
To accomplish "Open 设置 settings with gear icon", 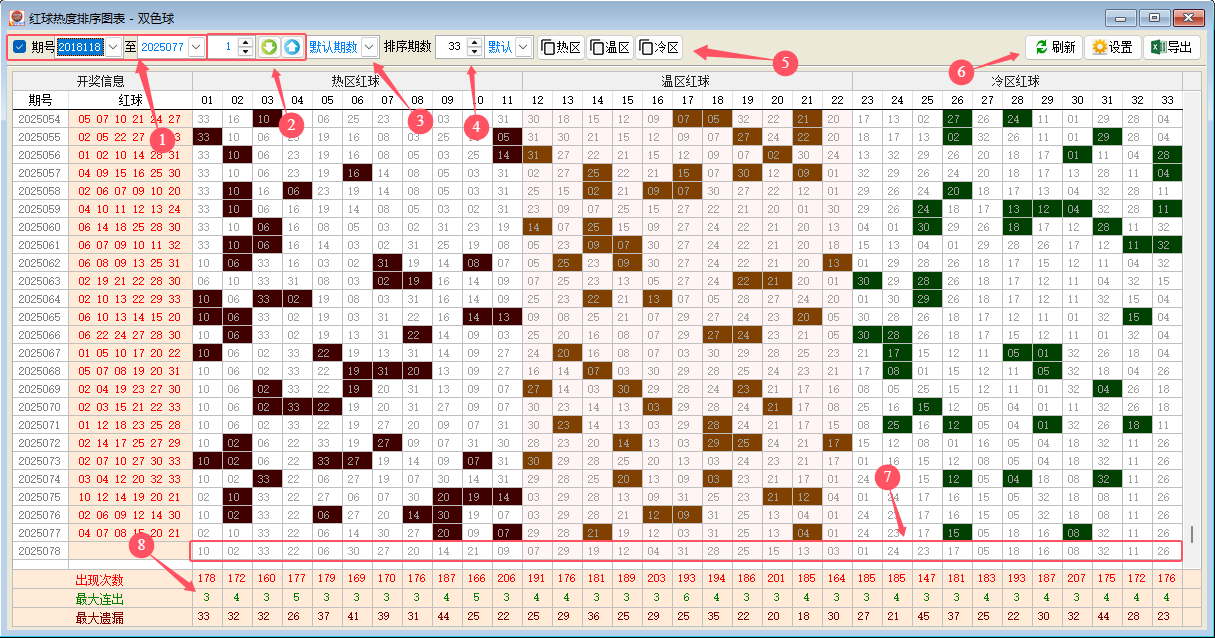I will 1111,47.
